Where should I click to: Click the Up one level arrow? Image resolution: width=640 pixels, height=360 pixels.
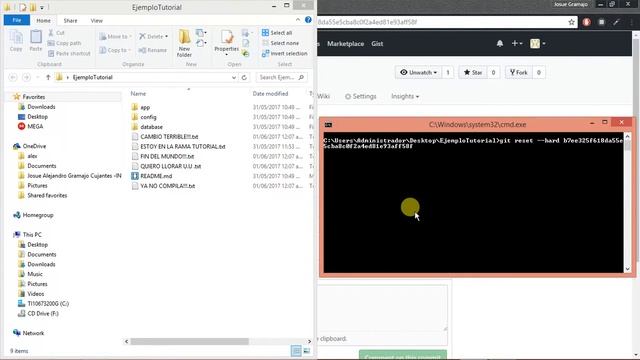[x=48, y=77]
